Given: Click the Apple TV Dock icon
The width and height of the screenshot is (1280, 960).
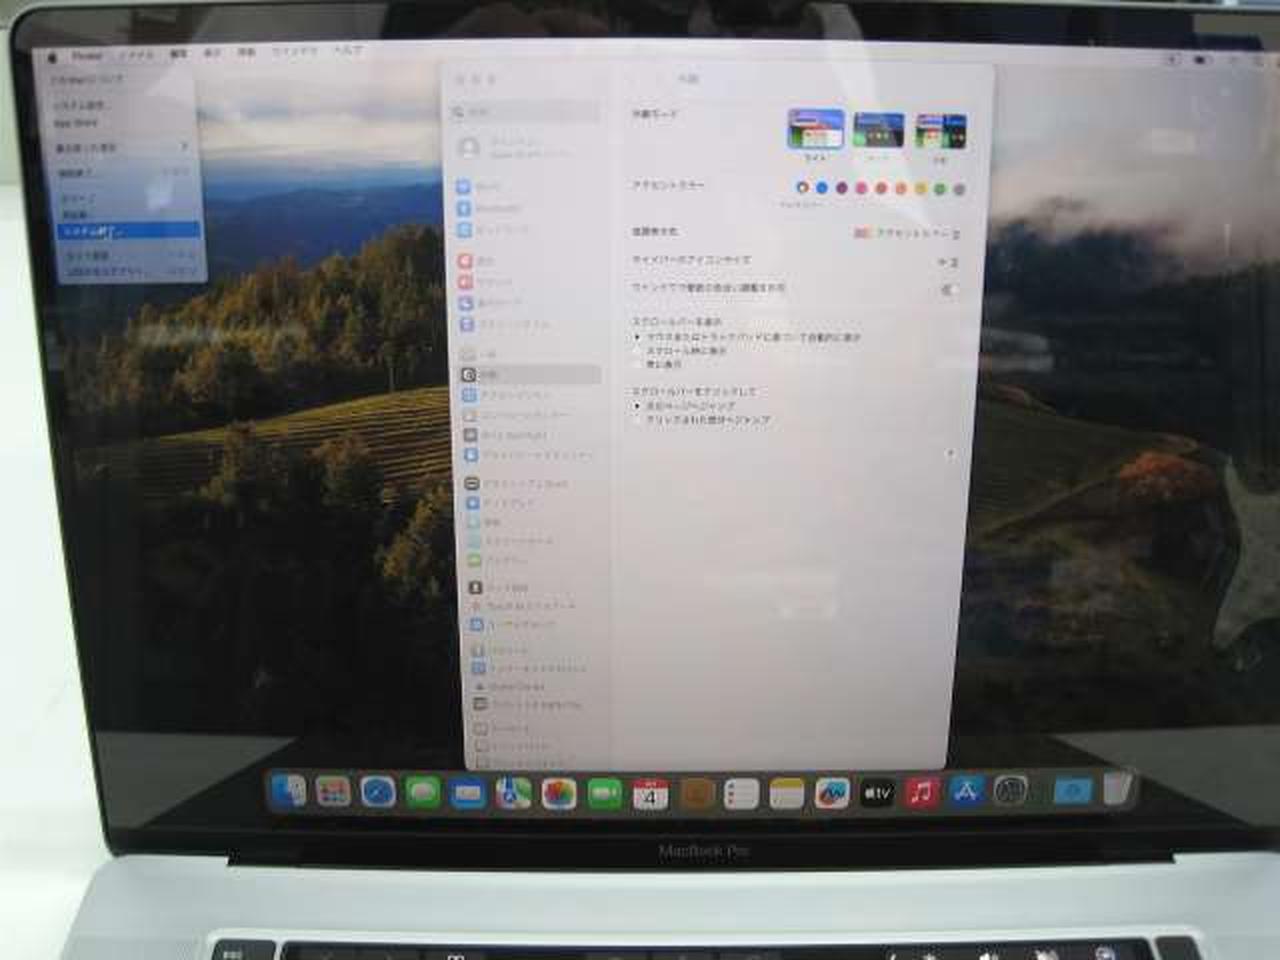Looking at the screenshot, I should tap(877, 793).
